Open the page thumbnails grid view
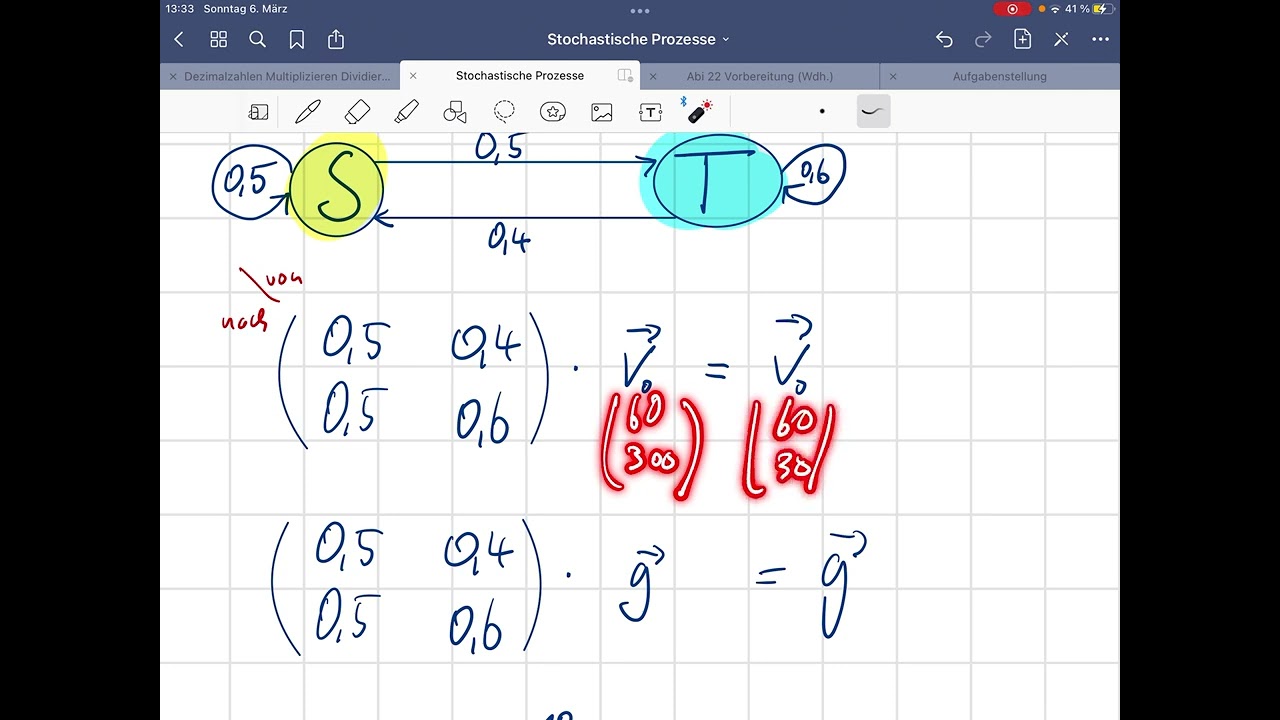This screenshot has width=1280, height=720. click(218, 39)
